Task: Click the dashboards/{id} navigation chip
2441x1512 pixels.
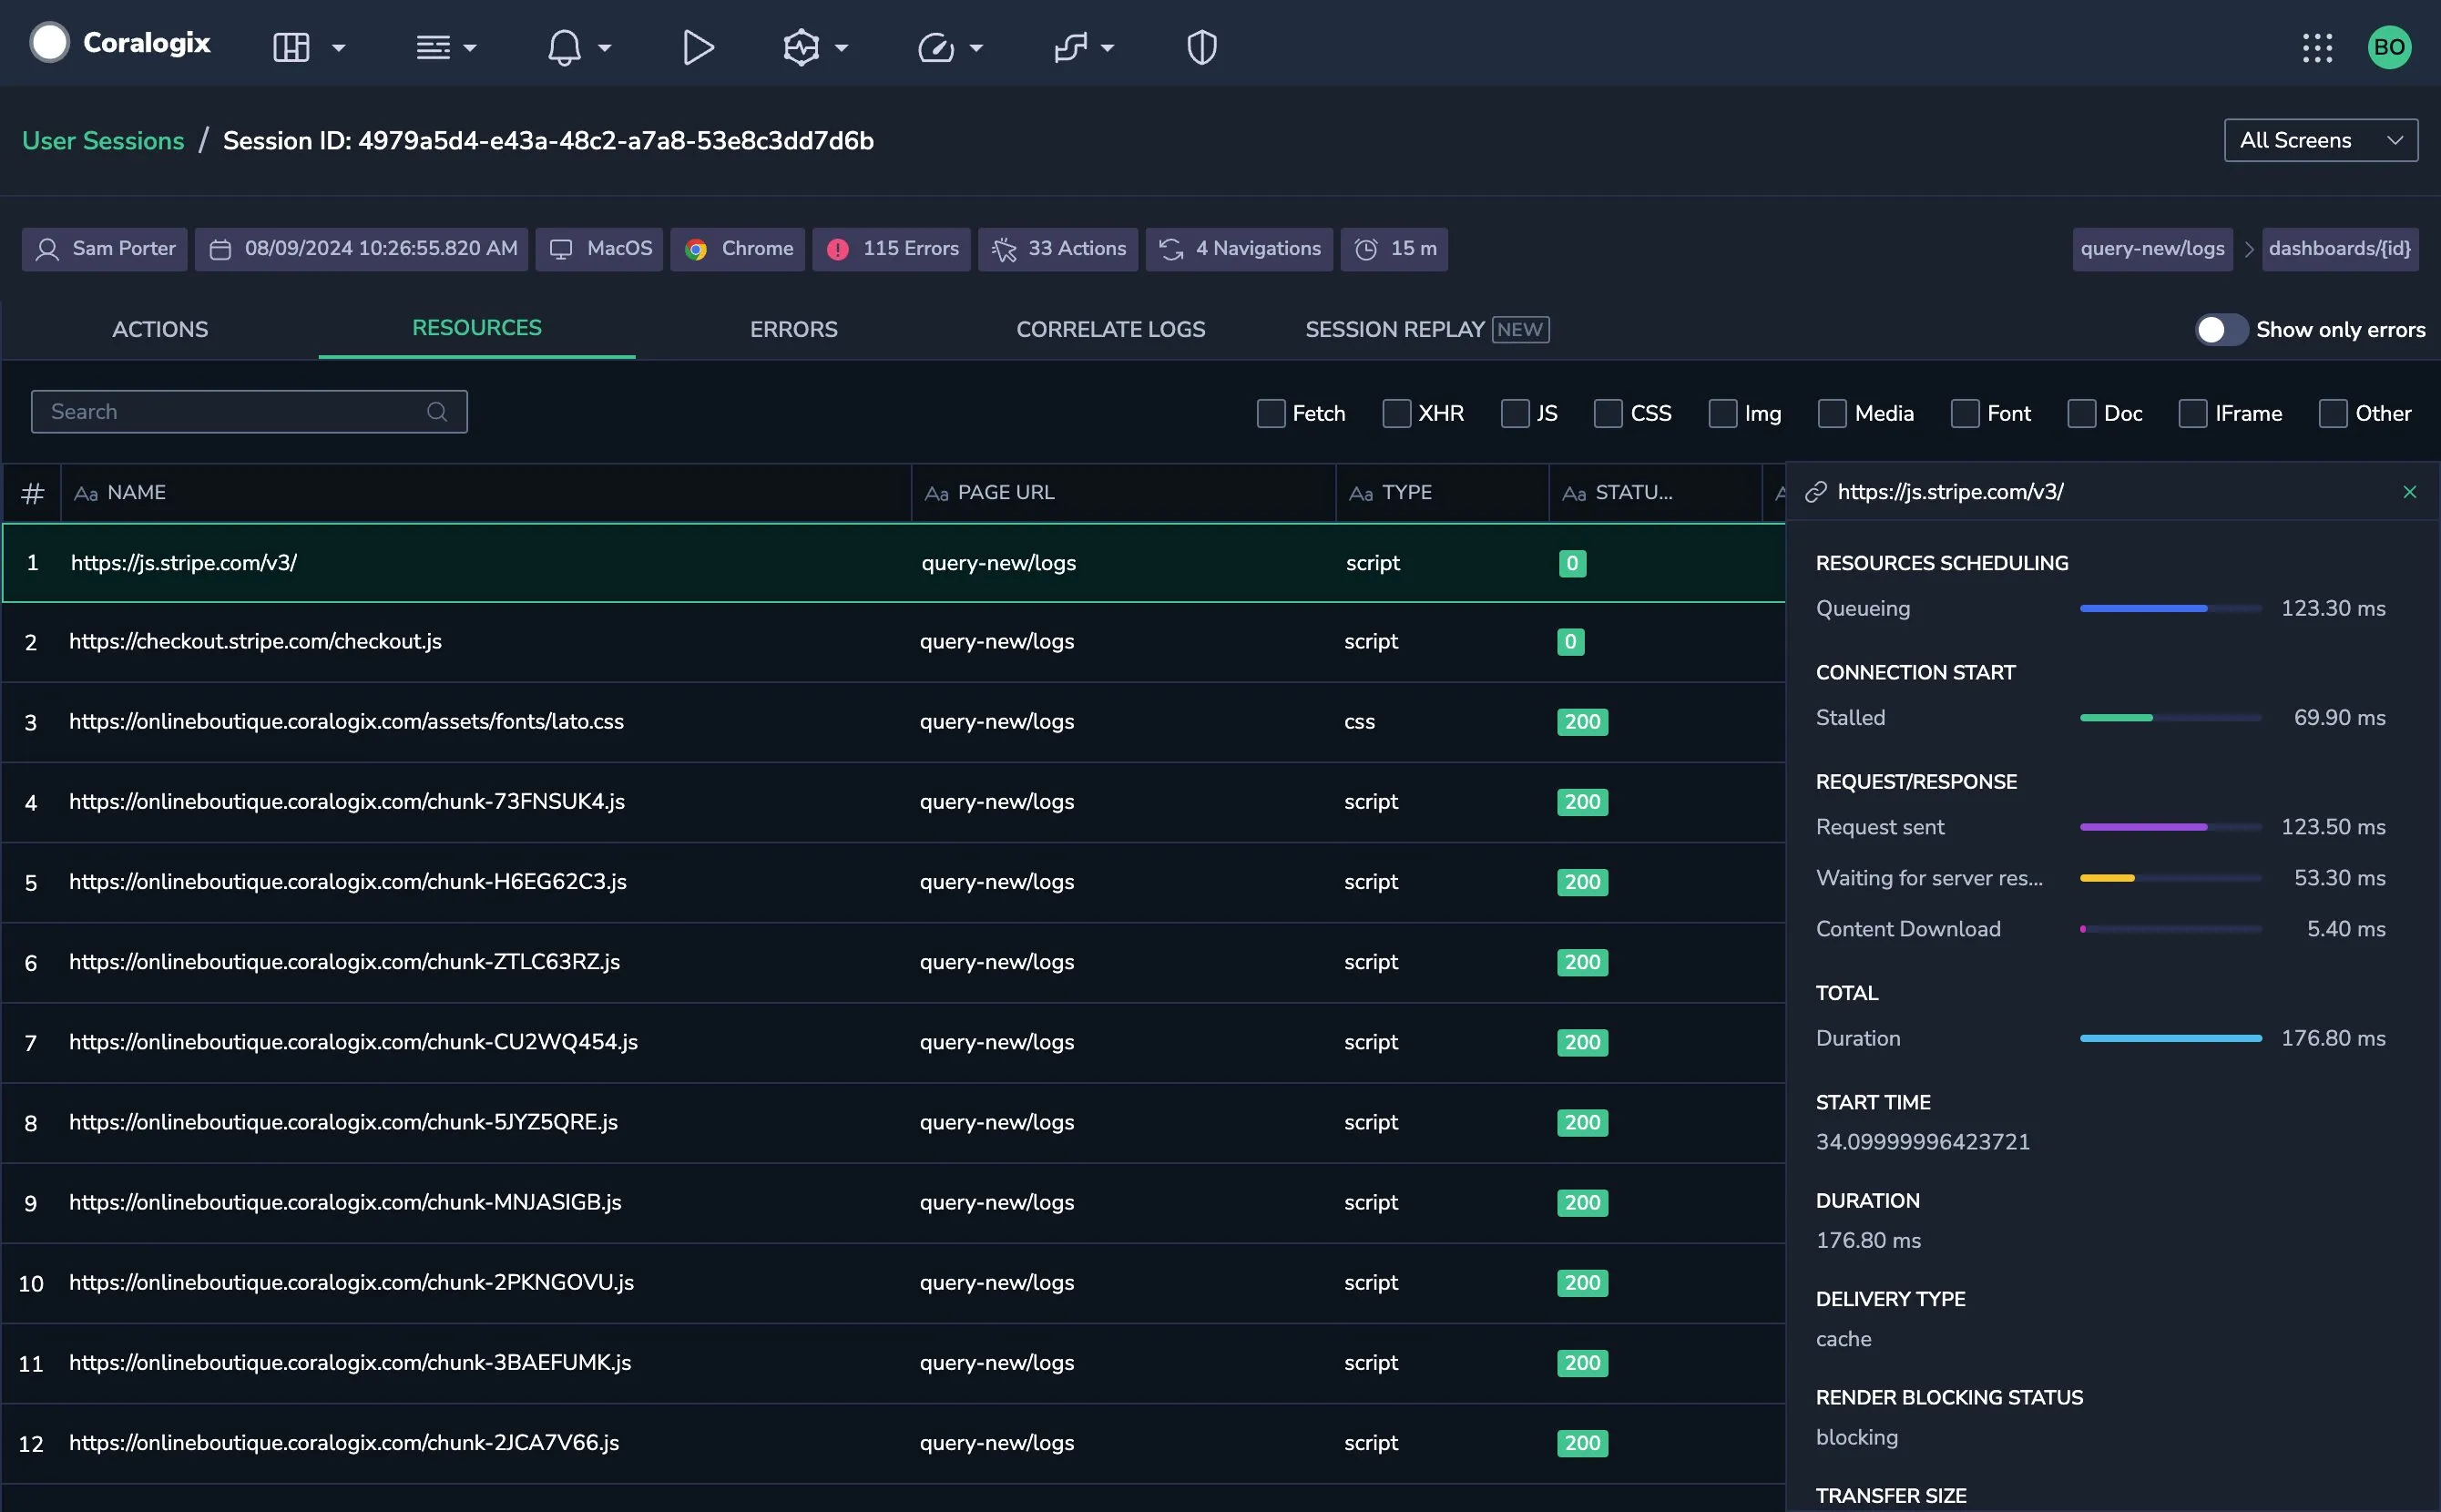Action: pyautogui.click(x=2339, y=249)
